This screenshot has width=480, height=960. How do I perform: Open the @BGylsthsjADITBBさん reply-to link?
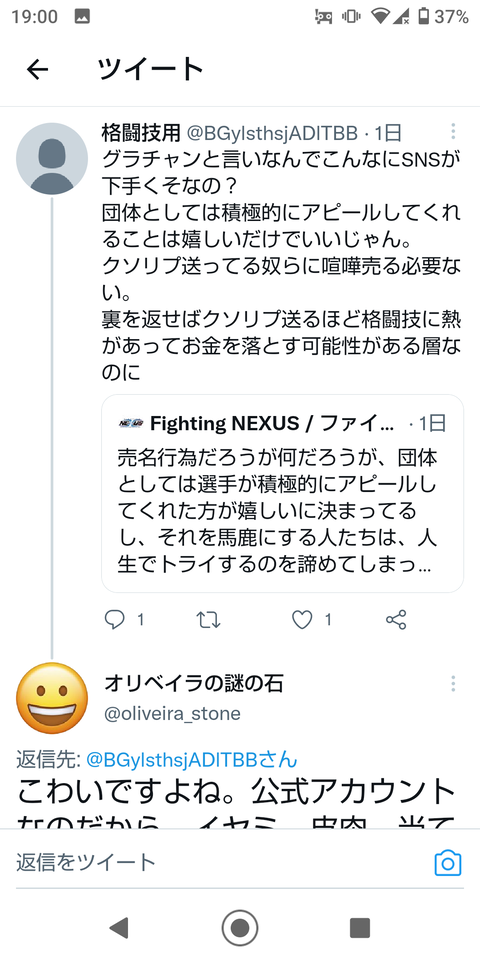[192, 759]
